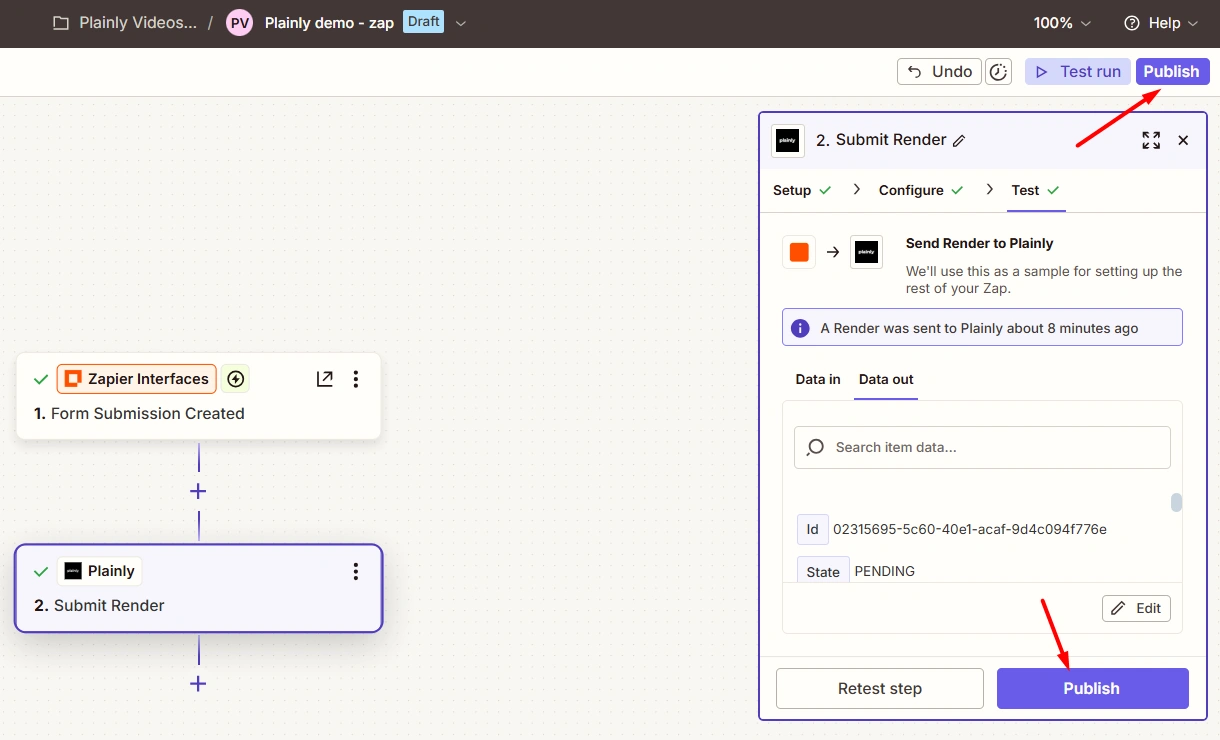Select the Submit Render step card
Image resolution: width=1220 pixels, height=740 pixels.
(198, 588)
